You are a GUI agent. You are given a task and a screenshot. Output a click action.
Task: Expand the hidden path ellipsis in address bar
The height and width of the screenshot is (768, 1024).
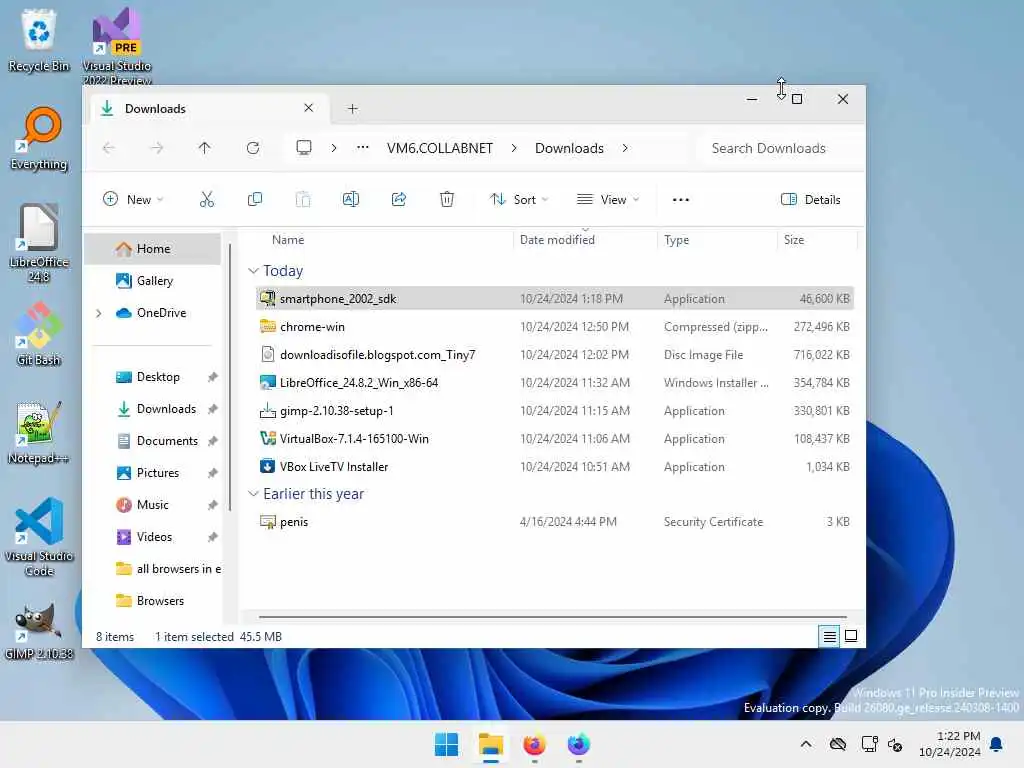[x=362, y=148]
